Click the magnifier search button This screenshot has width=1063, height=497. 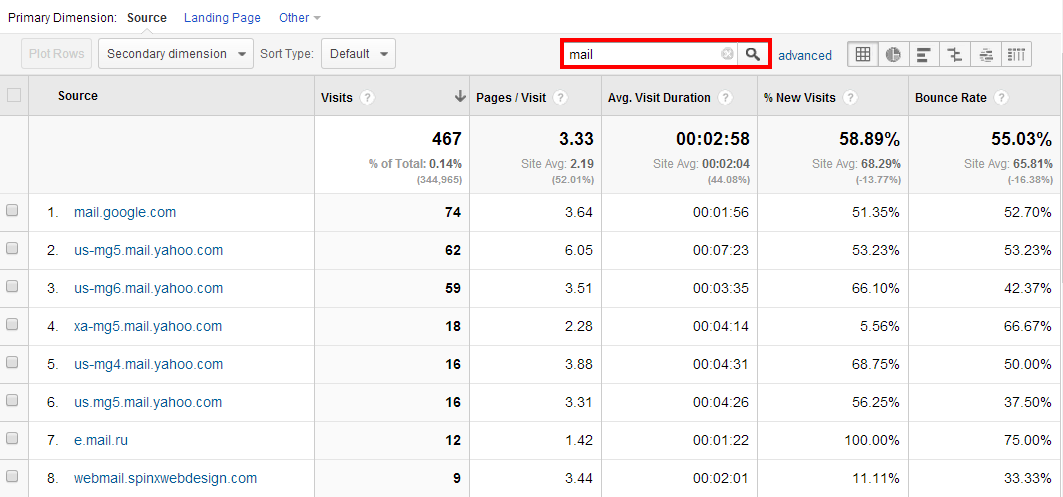pos(753,54)
